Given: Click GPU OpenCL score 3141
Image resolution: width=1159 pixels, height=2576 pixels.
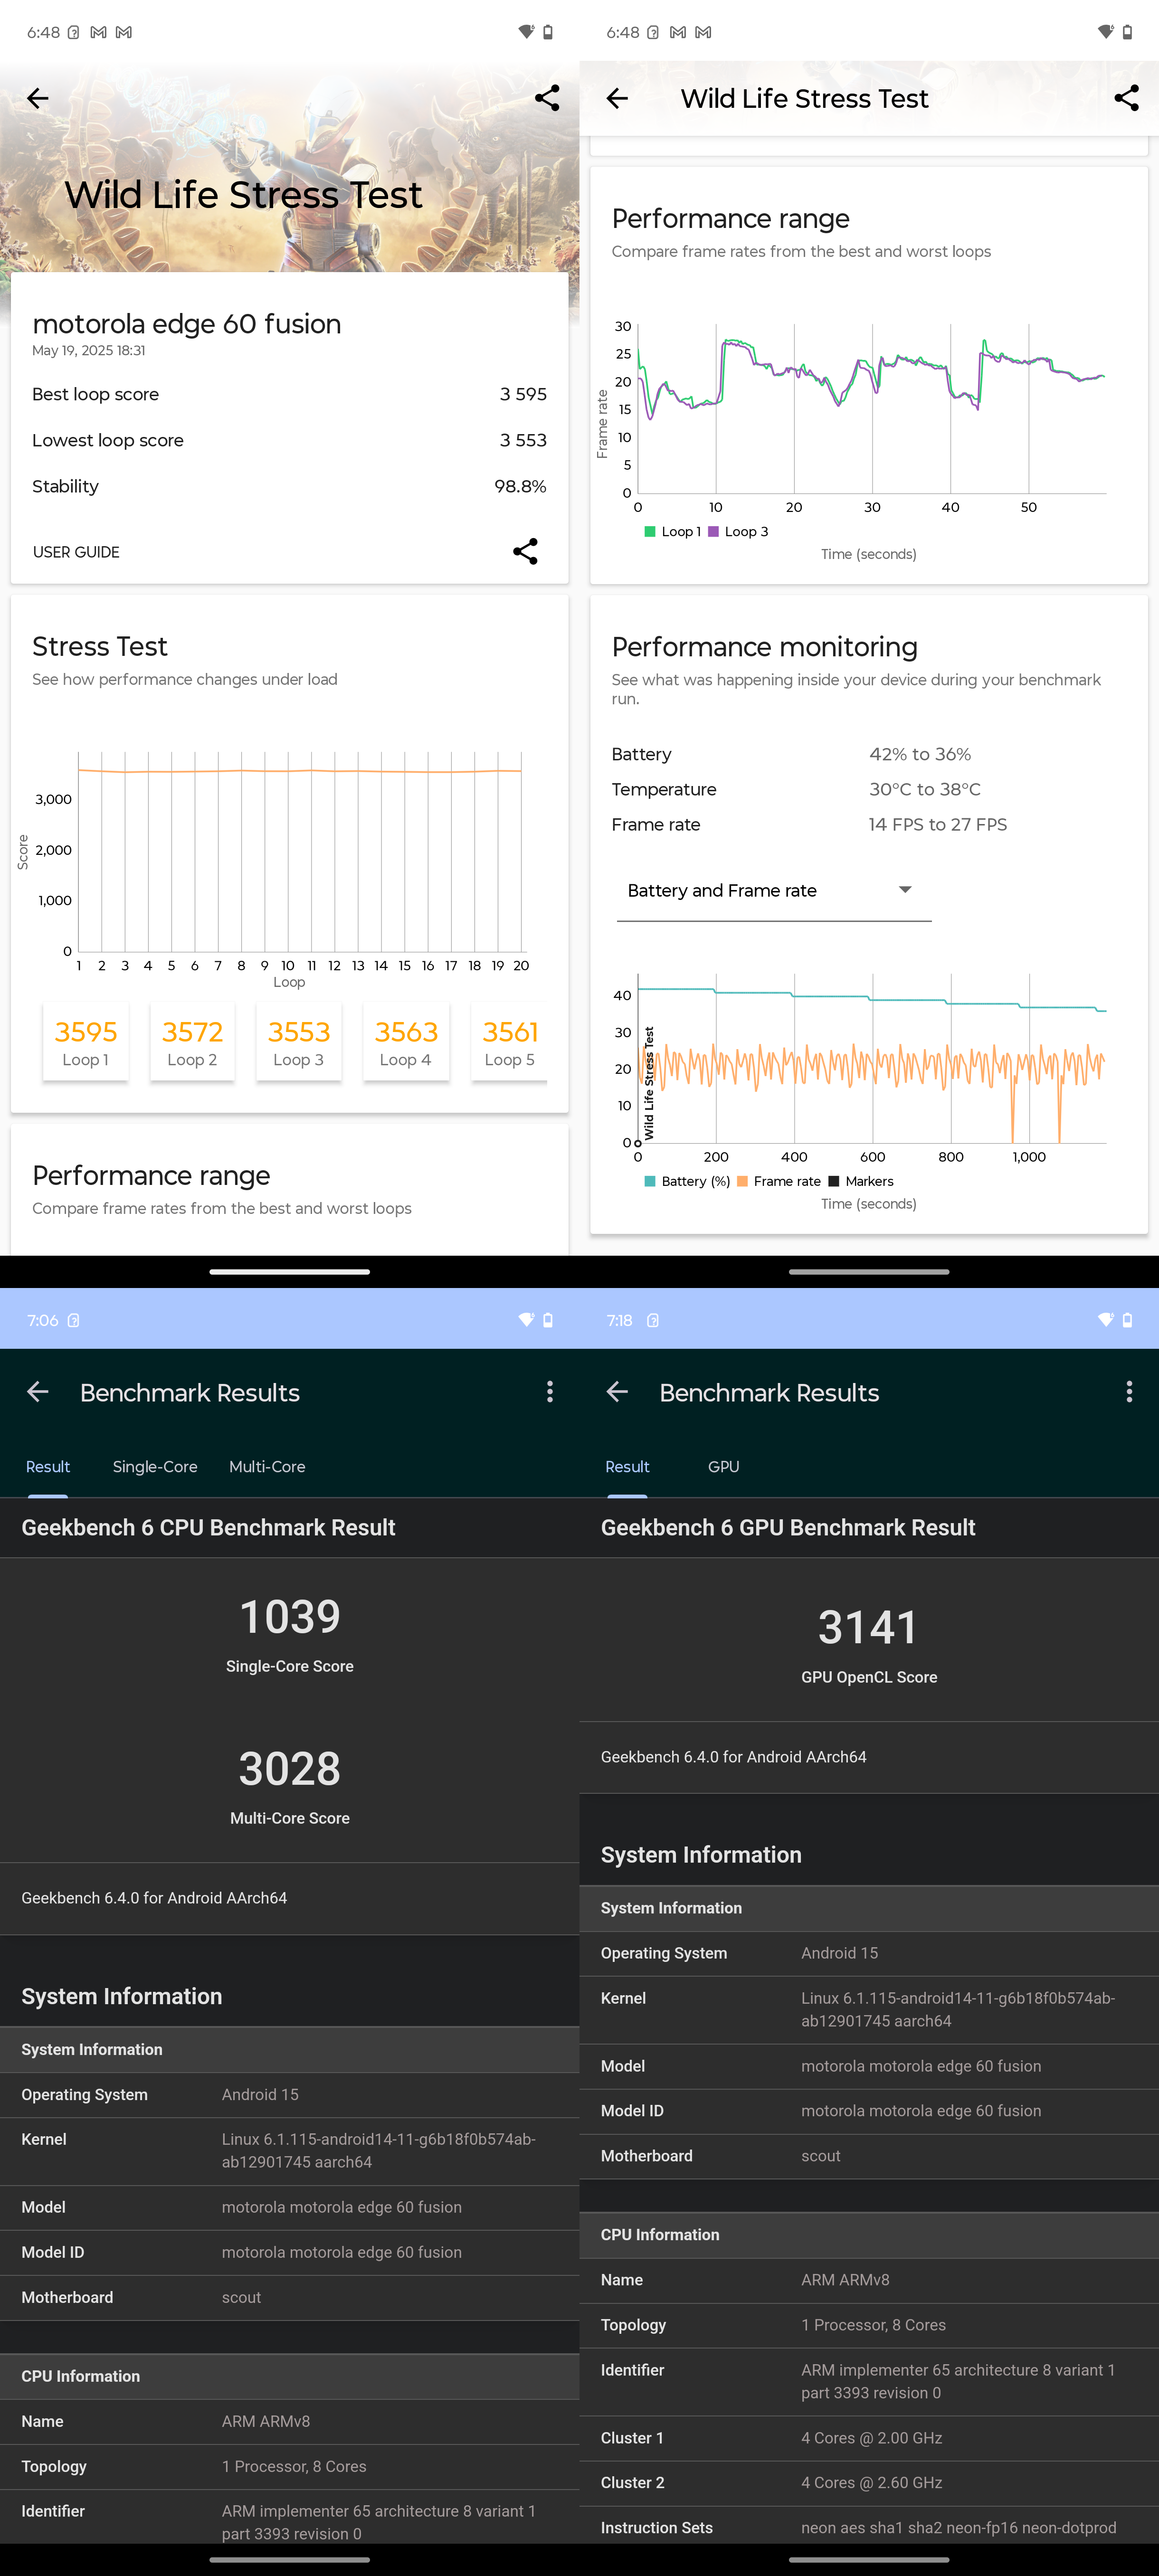Looking at the screenshot, I should (x=868, y=1627).
